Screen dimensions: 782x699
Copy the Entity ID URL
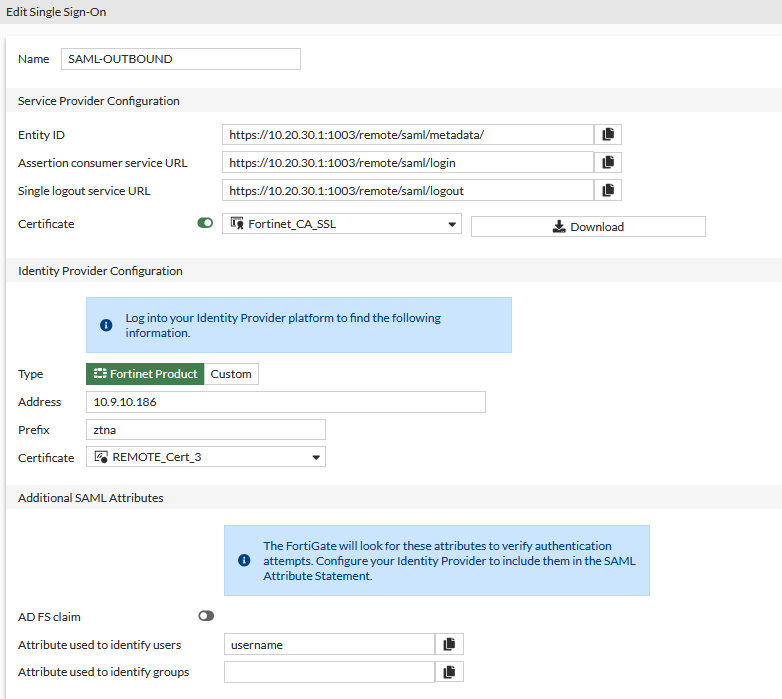(x=608, y=134)
